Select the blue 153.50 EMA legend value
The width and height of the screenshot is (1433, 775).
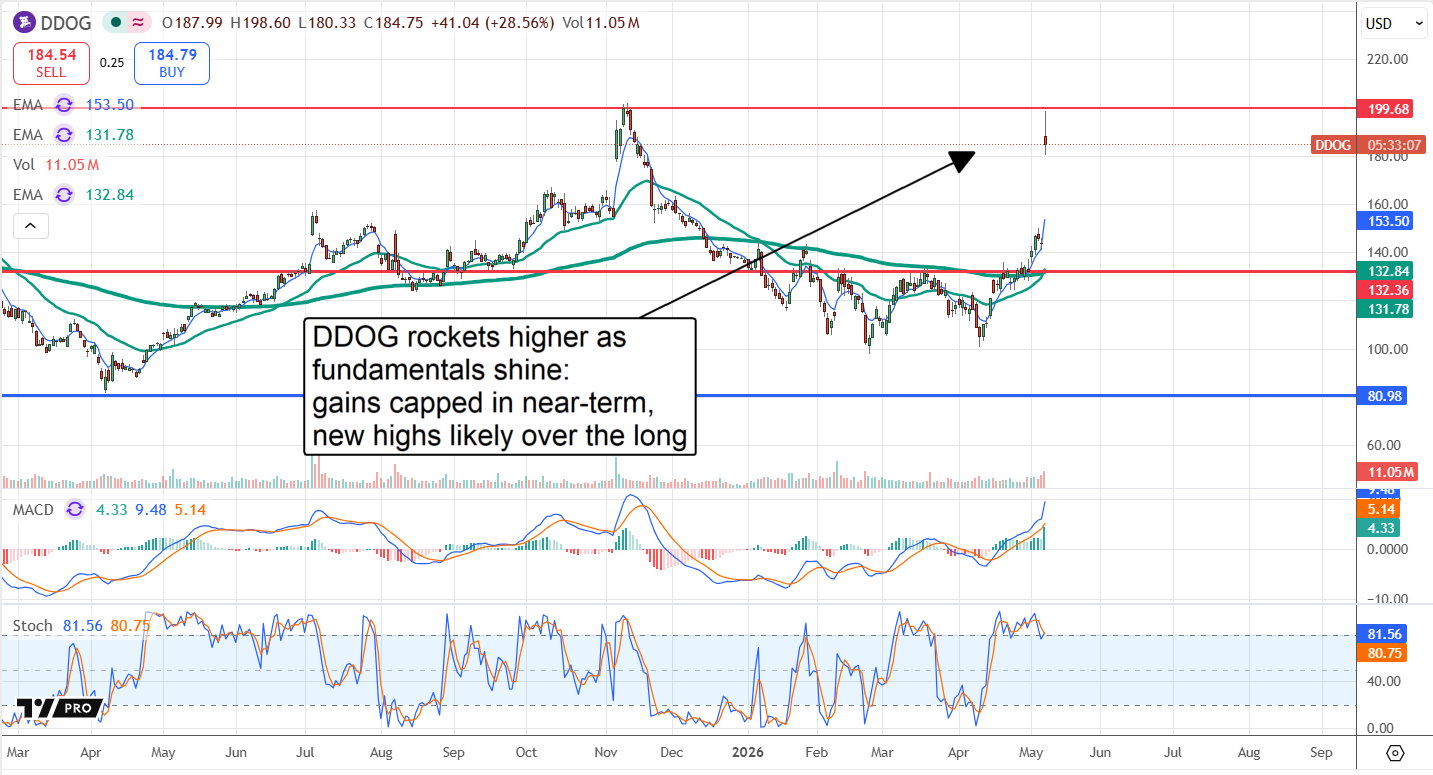(x=110, y=105)
